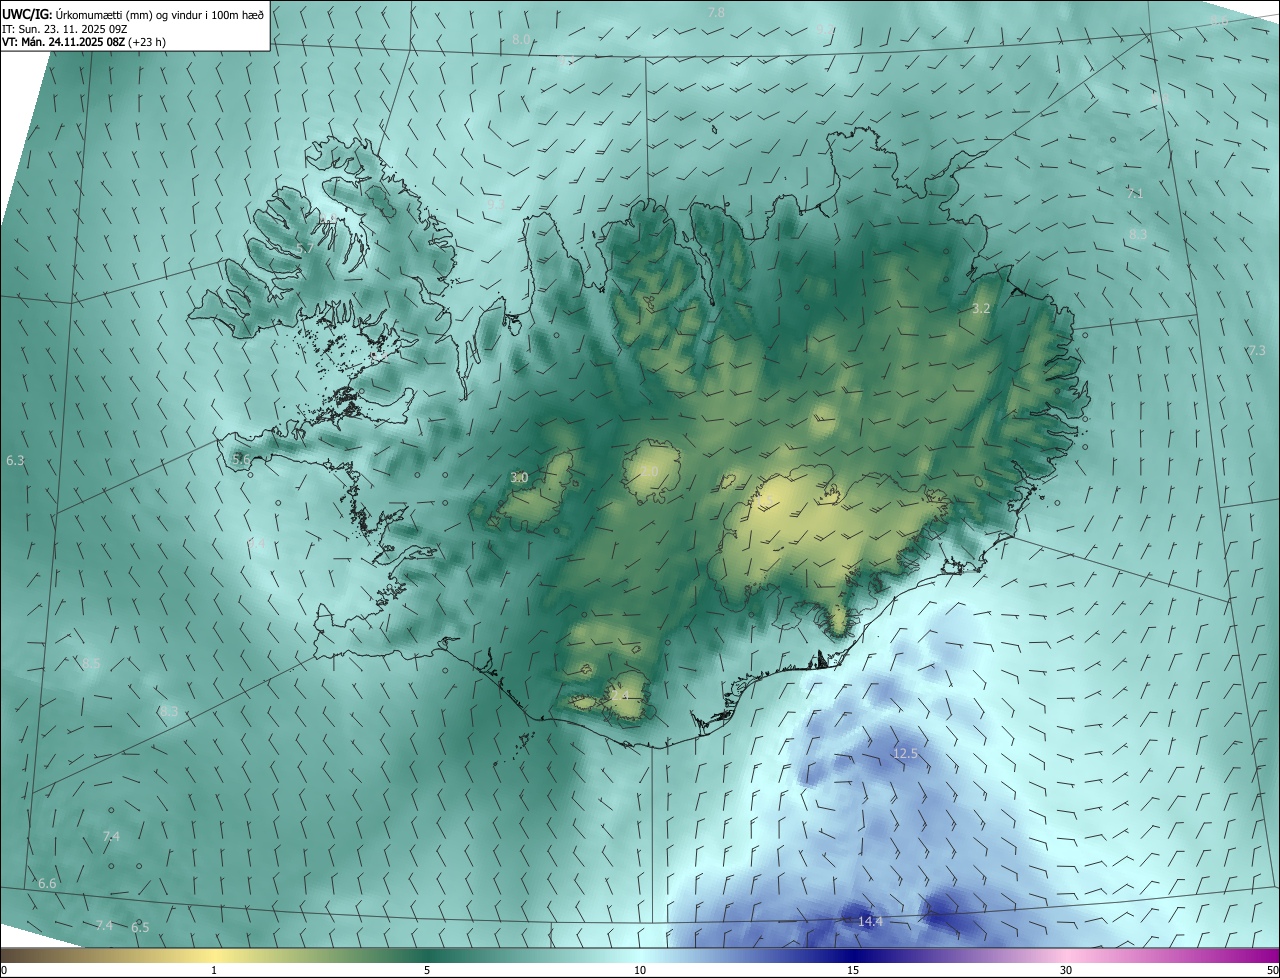Click the valid time 'VT: Mán. 24.11.2025 08Z'
Image resolution: width=1280 pixels, height=978 pixels.
(63, 42)
